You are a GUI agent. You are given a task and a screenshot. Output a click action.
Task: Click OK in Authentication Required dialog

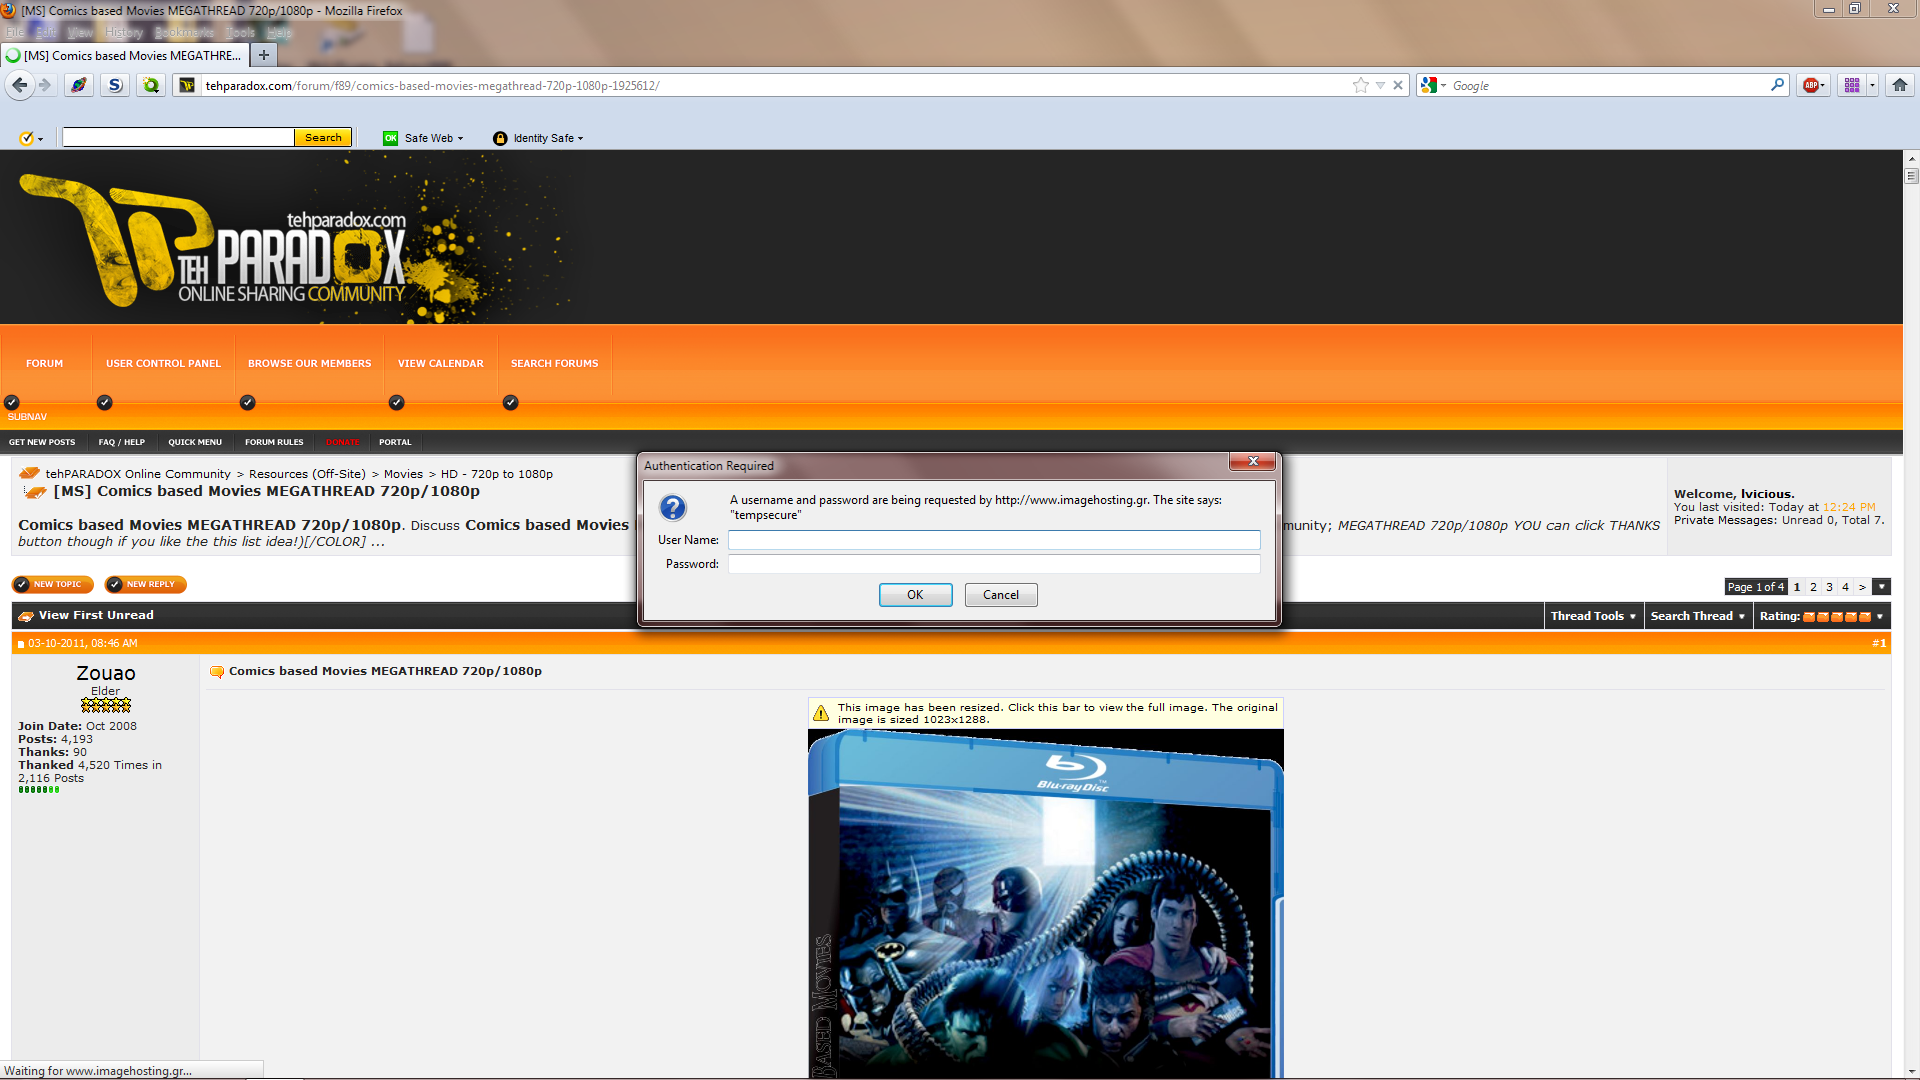click(915, 595)
